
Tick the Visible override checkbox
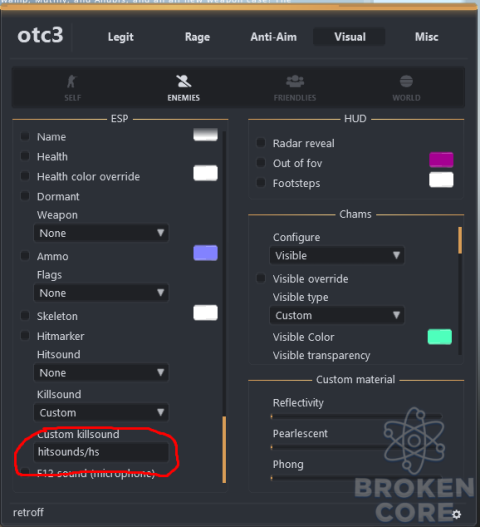click(x=261, y=278)
